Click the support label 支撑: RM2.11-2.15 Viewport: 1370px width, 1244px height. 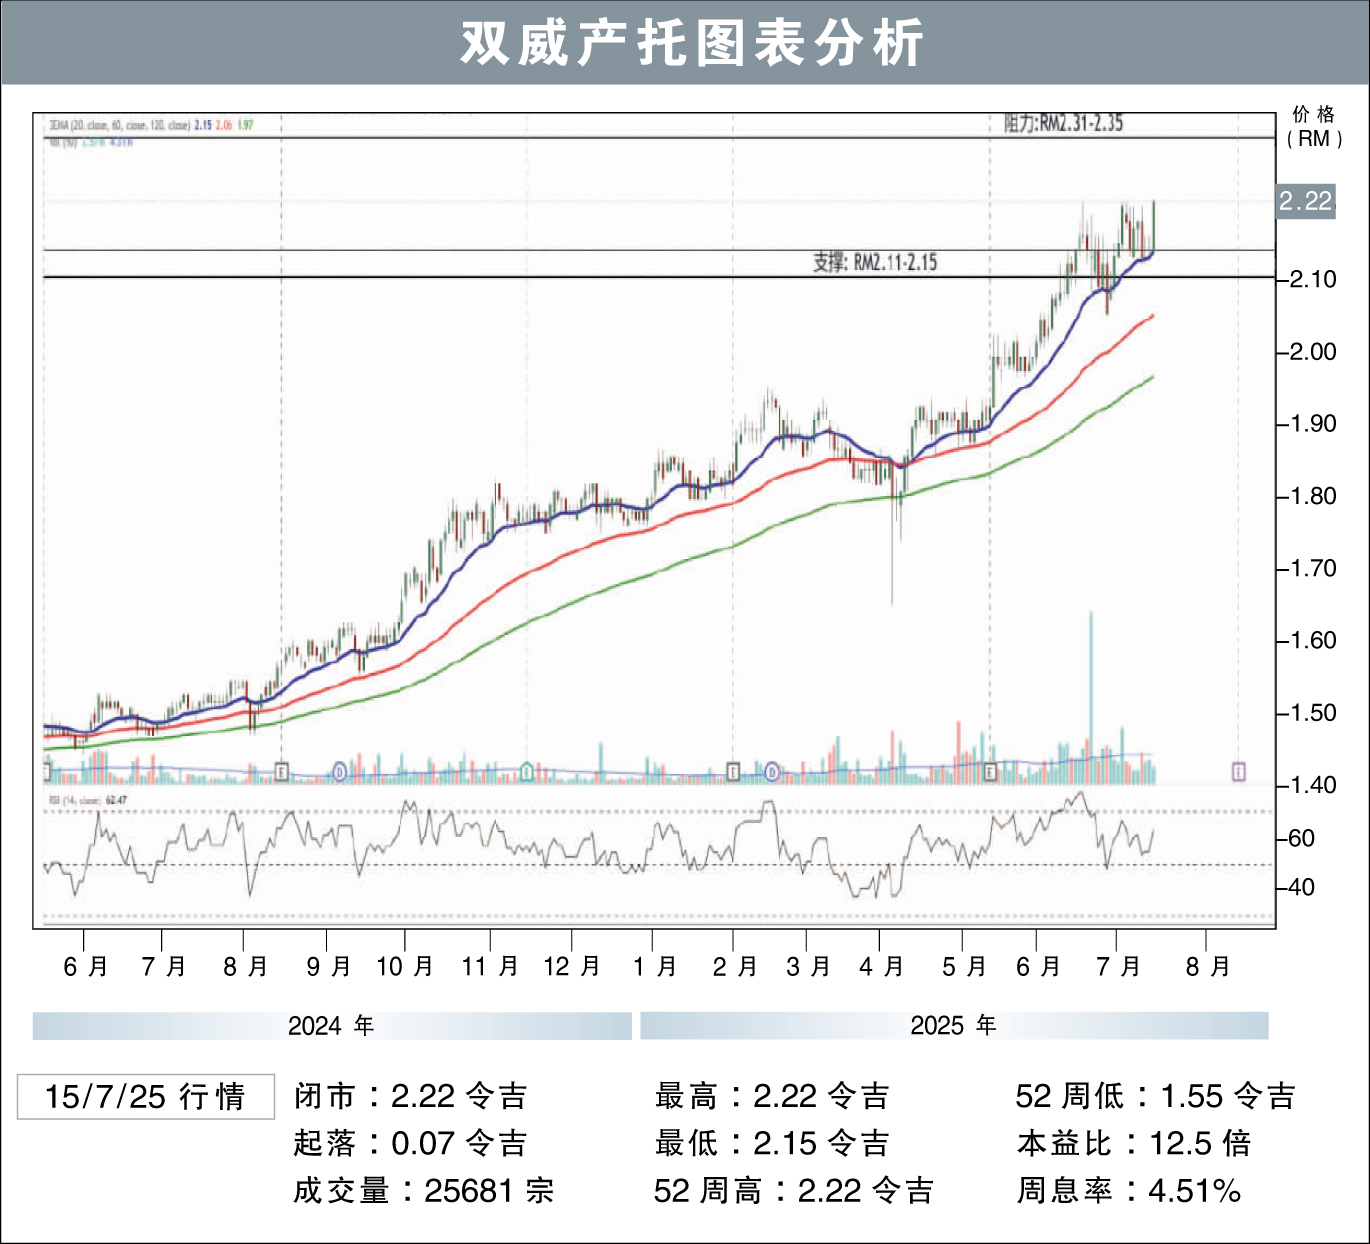(875, 262)
